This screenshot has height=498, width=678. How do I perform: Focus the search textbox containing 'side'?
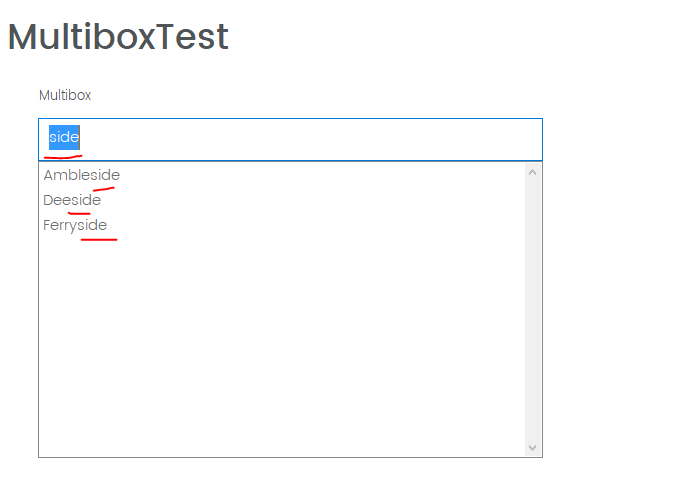[x=290, y=139]
